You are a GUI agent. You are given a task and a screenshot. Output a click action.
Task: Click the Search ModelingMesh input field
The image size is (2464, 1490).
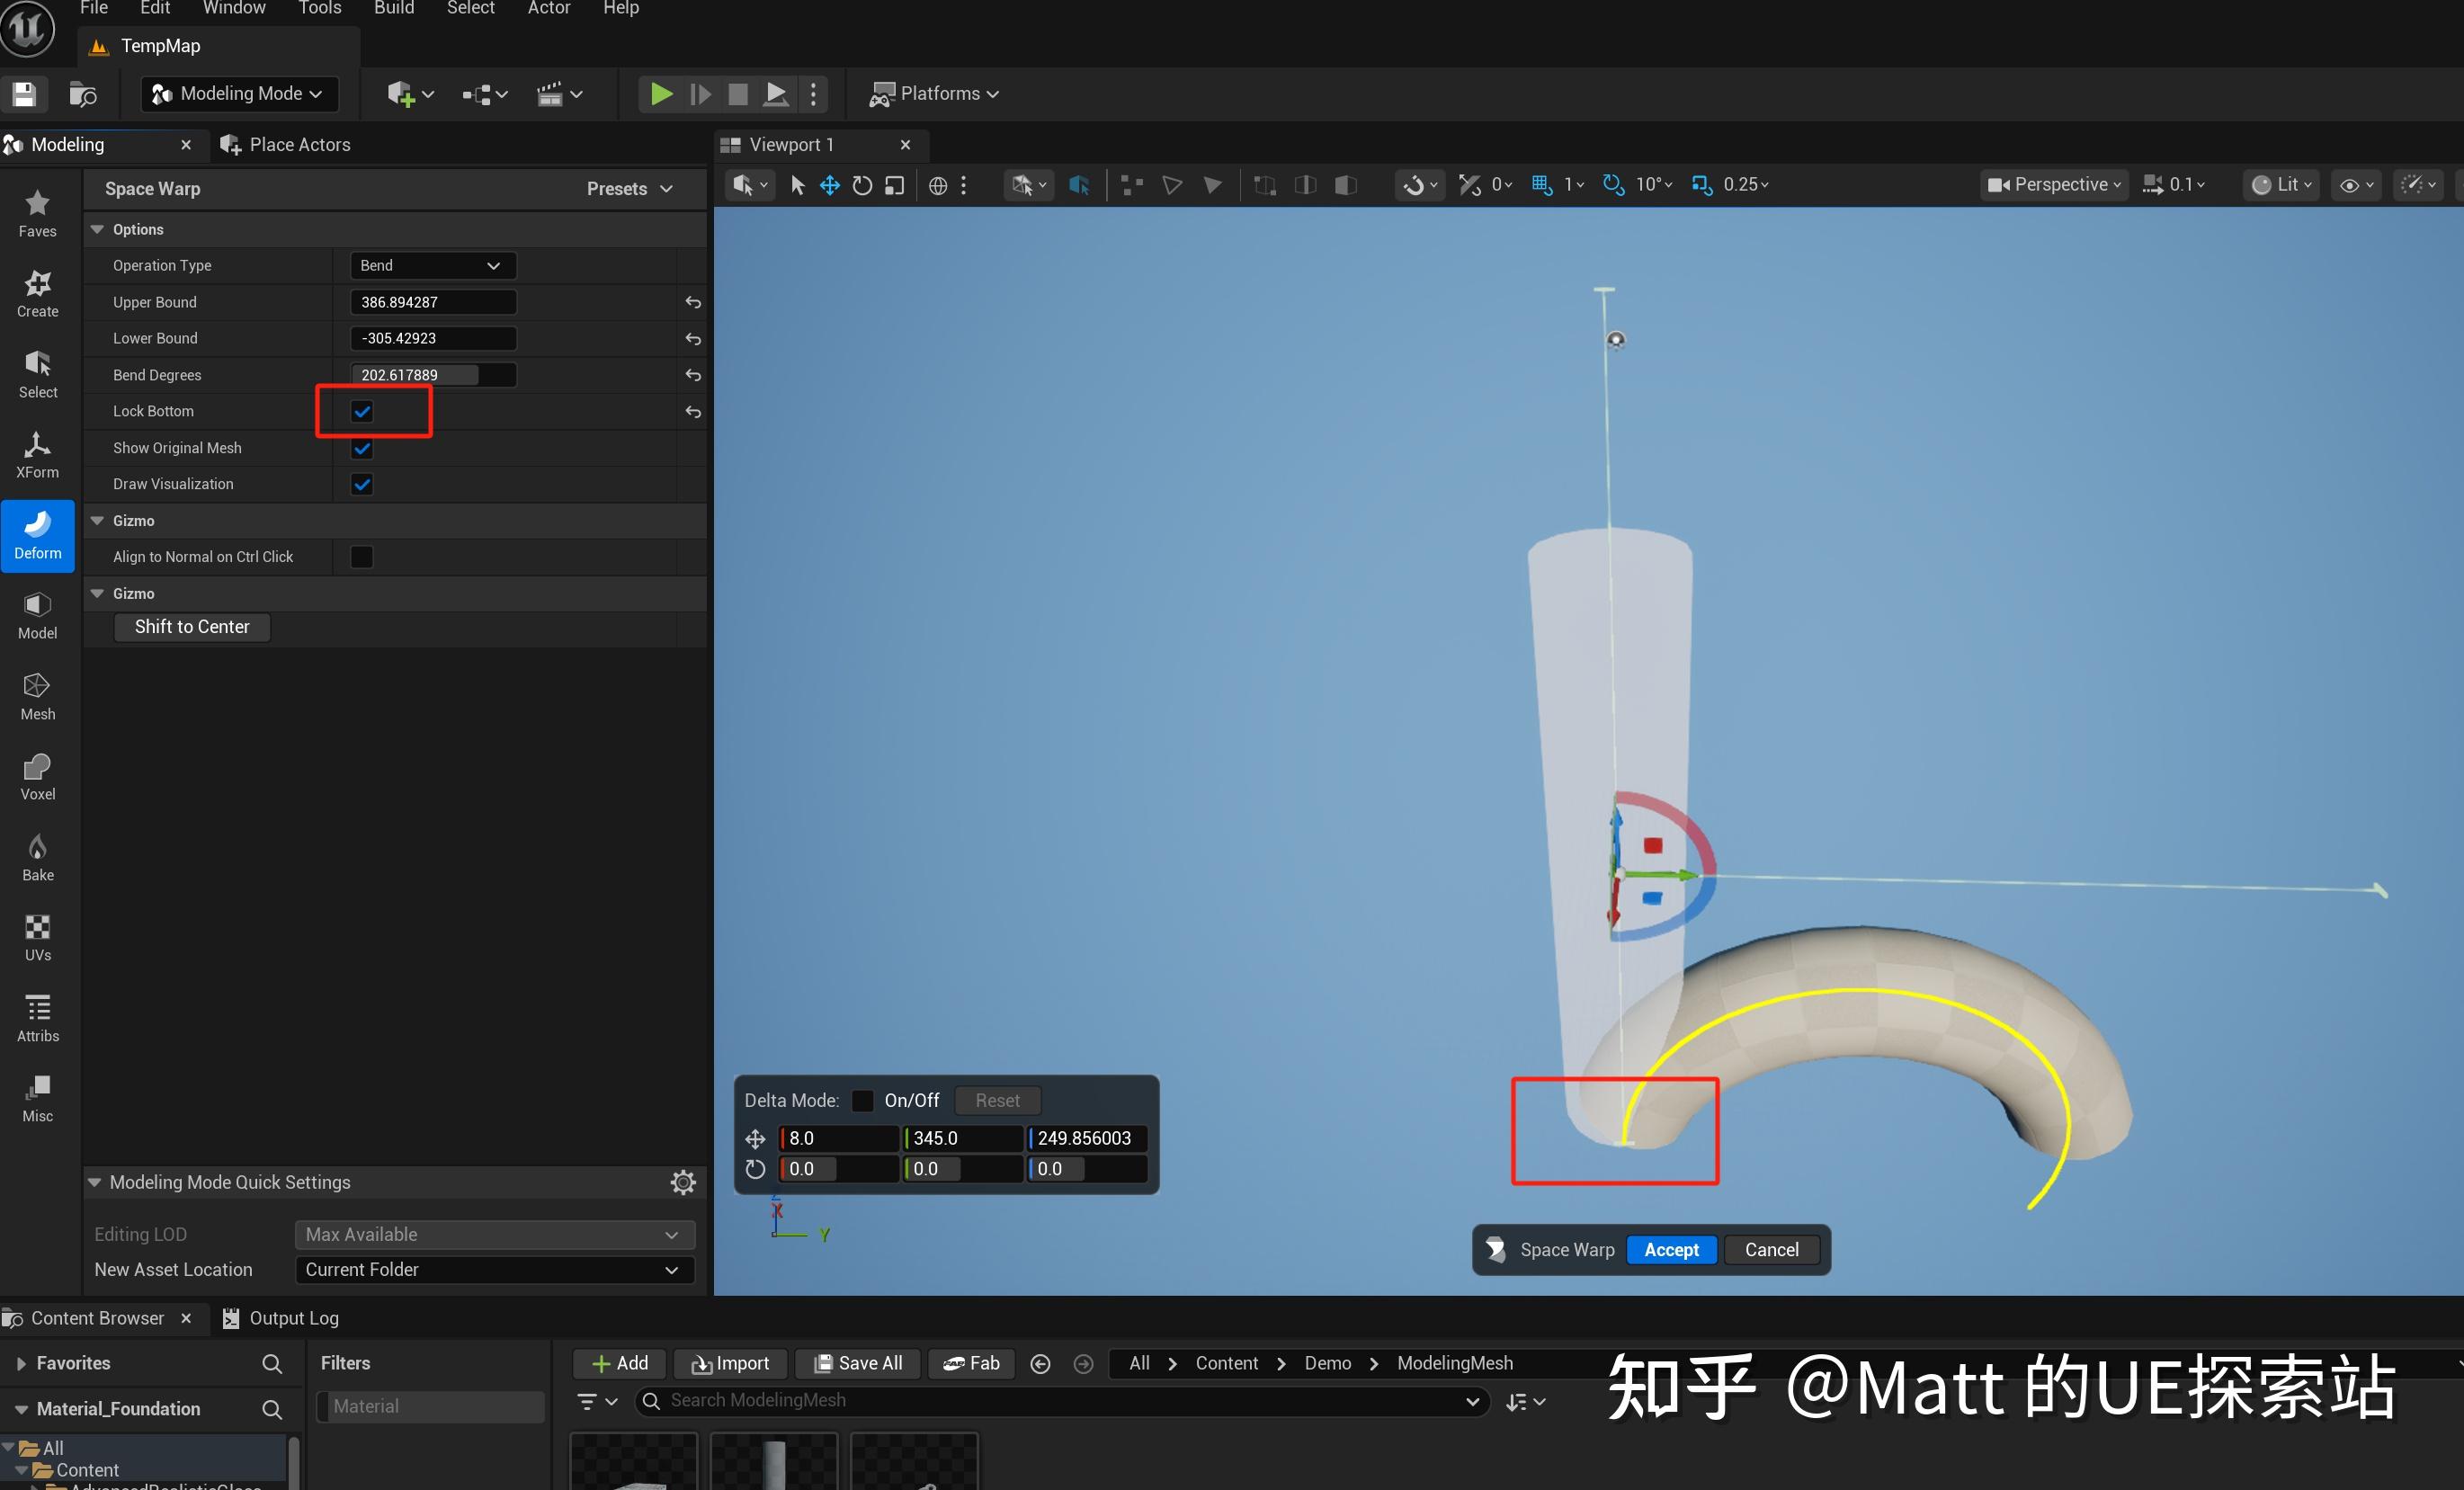pos(1060,1400)
